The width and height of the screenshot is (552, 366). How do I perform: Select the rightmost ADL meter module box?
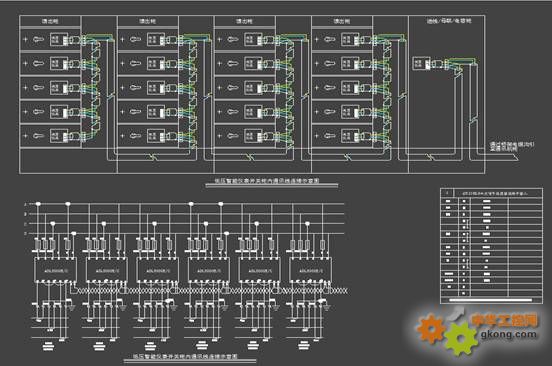coord(310,270)
